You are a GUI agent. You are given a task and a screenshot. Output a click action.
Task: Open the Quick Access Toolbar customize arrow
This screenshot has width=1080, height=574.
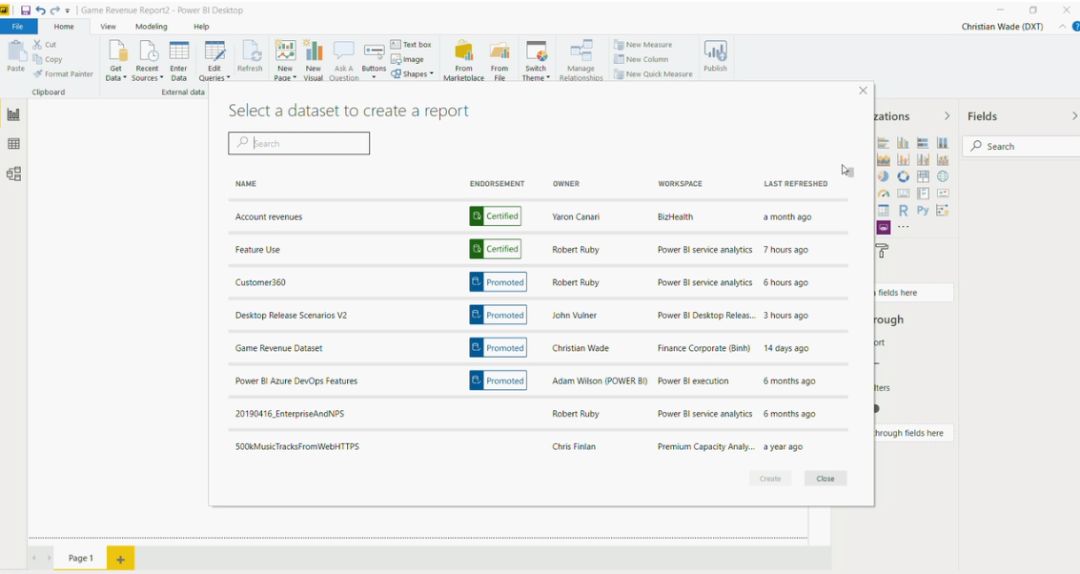coord(68,11)
